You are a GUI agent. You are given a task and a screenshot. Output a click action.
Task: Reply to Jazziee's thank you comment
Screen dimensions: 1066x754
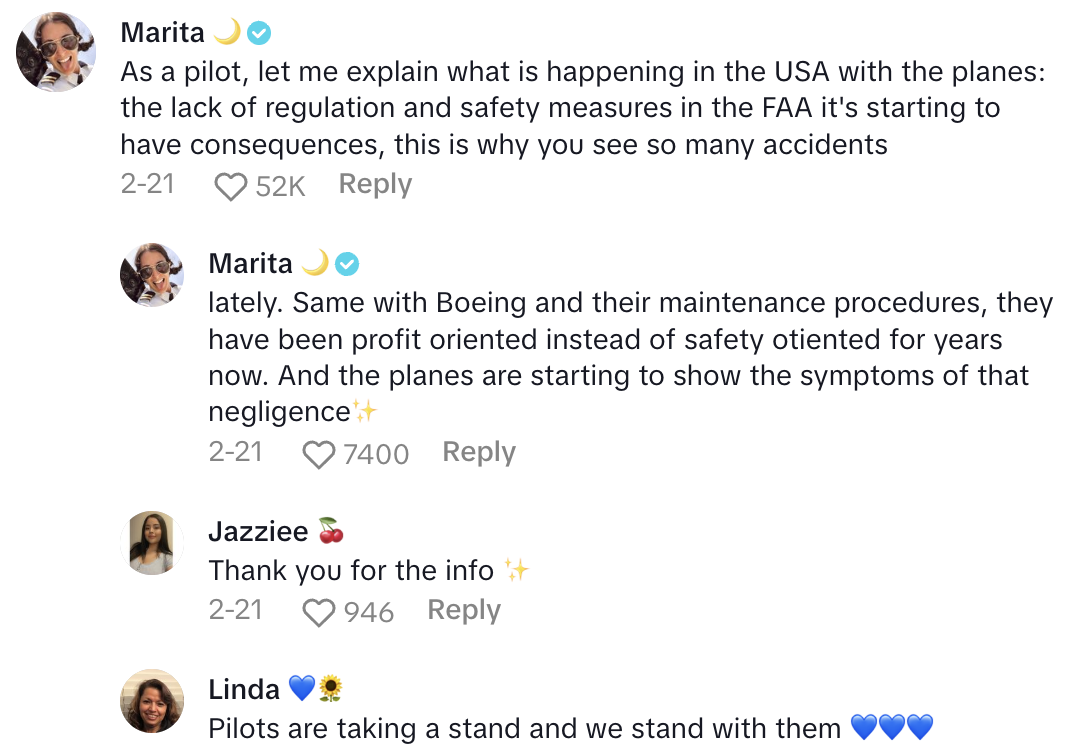click(x=464, y=610)
